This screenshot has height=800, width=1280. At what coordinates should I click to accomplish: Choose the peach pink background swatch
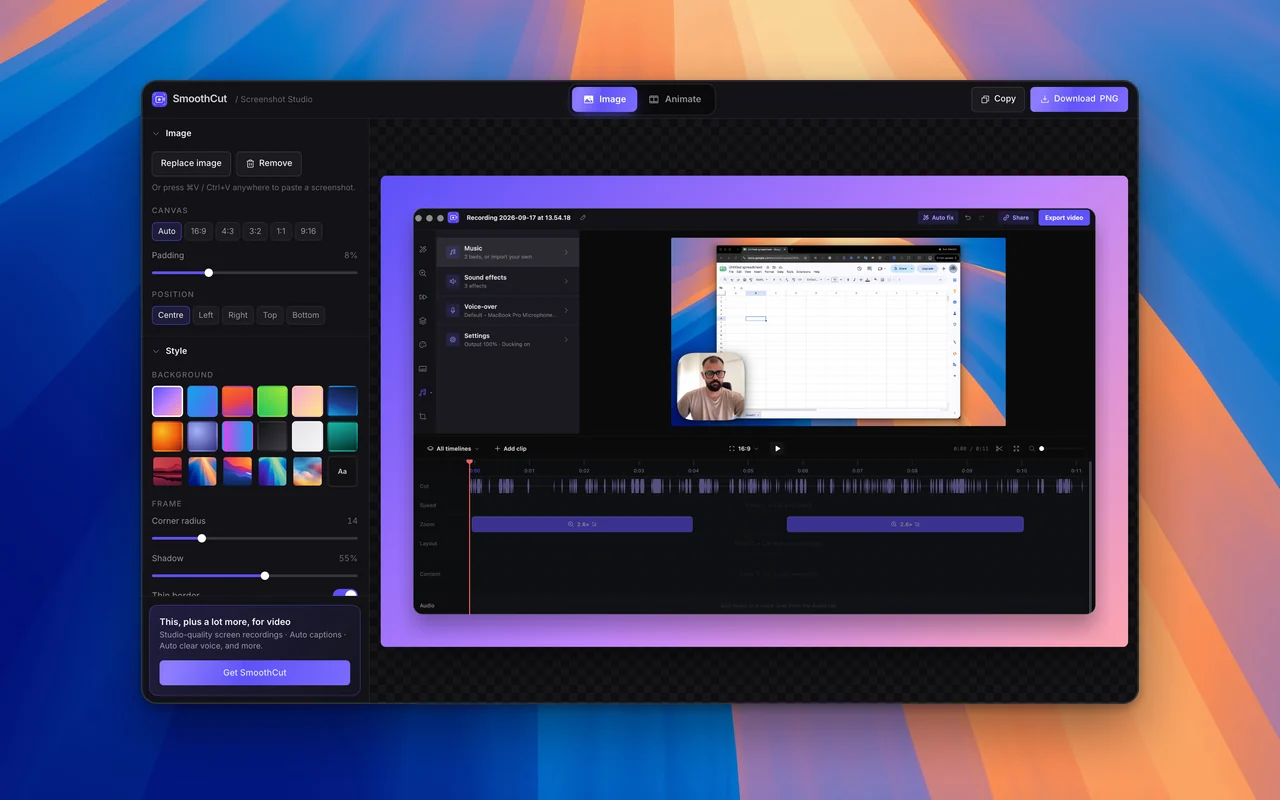(x=307, y=401)
